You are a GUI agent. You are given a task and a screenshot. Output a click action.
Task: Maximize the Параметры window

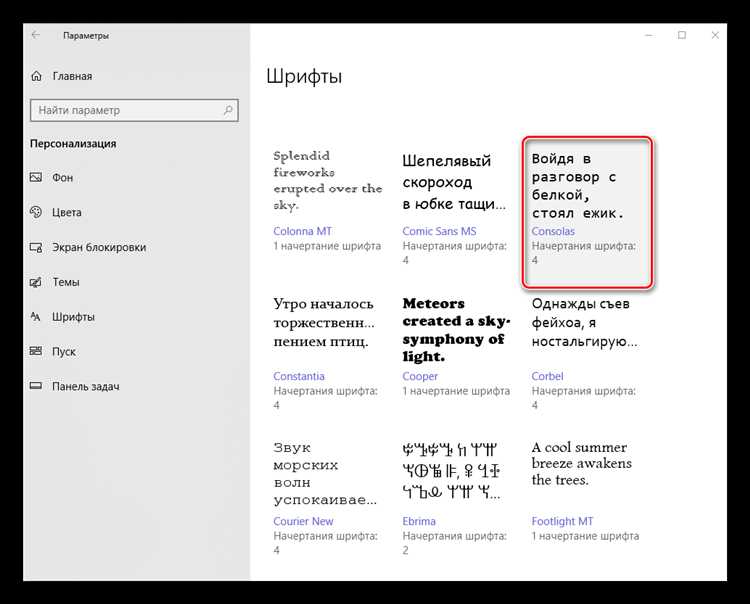point(682,35)
